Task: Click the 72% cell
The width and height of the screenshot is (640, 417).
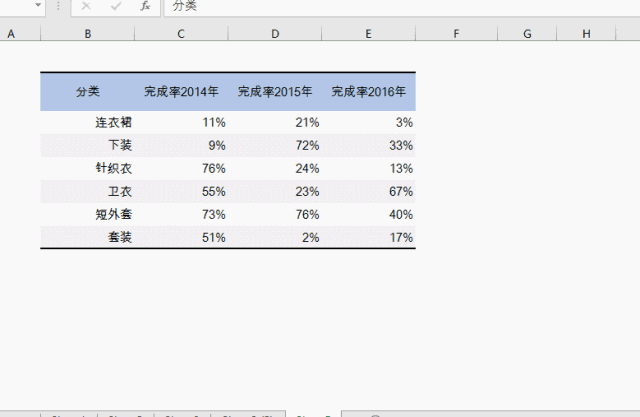Action: click(275, 145)
